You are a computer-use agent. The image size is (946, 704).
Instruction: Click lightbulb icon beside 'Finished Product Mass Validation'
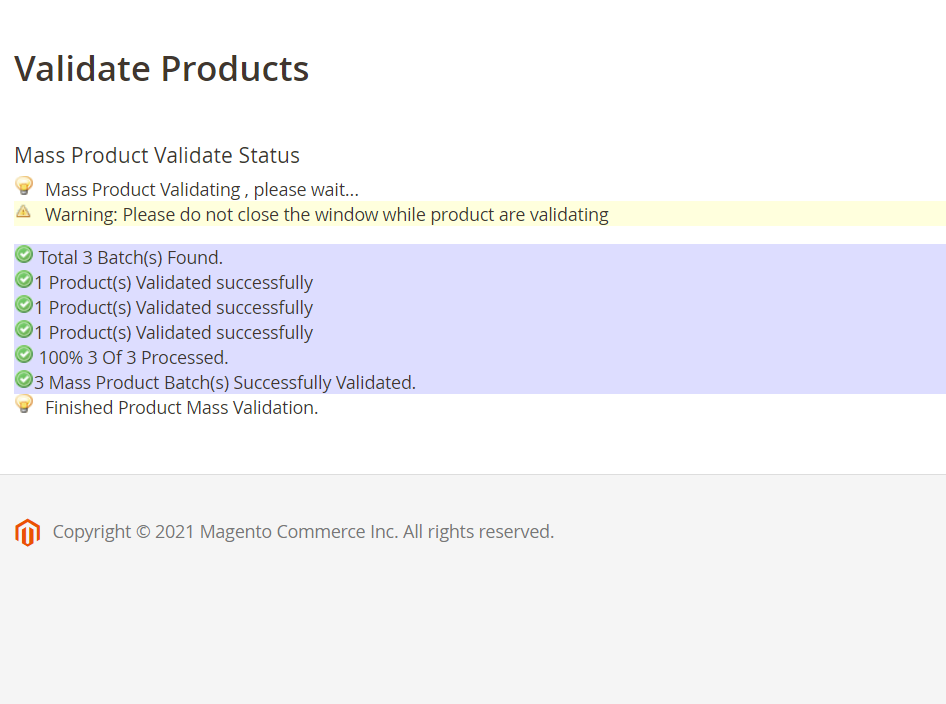(24, 404)
